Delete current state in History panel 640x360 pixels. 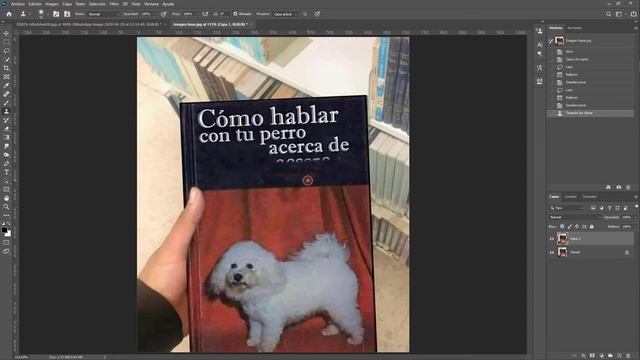[628, 187]
